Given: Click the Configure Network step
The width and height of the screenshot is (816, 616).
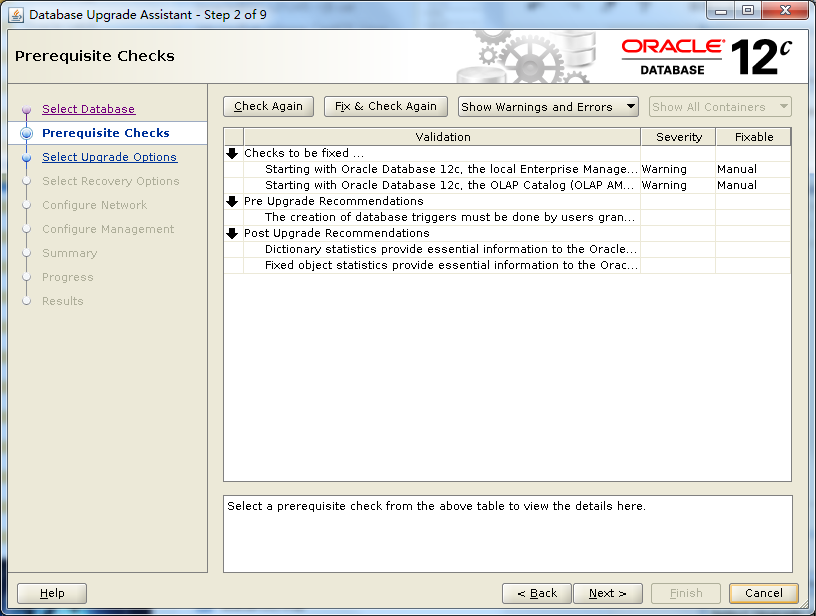Looking at the screenshot, I should click(95, 205).
